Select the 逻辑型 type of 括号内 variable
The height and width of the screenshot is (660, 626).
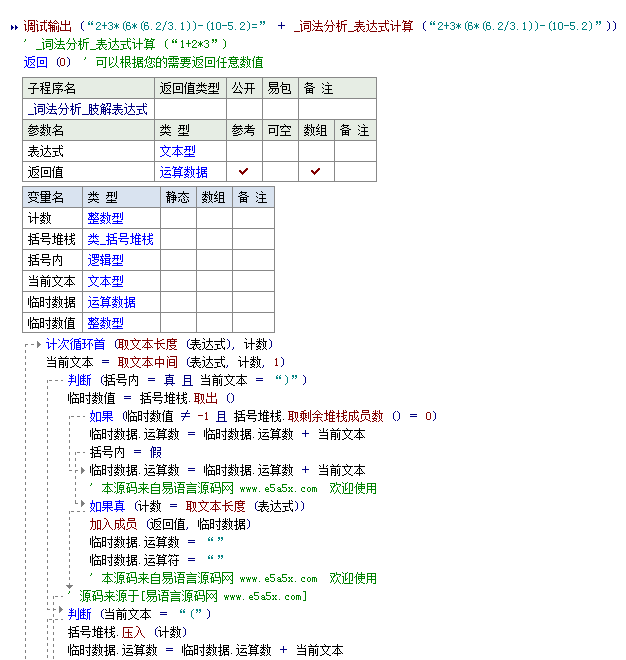click(x=104, y=260)
